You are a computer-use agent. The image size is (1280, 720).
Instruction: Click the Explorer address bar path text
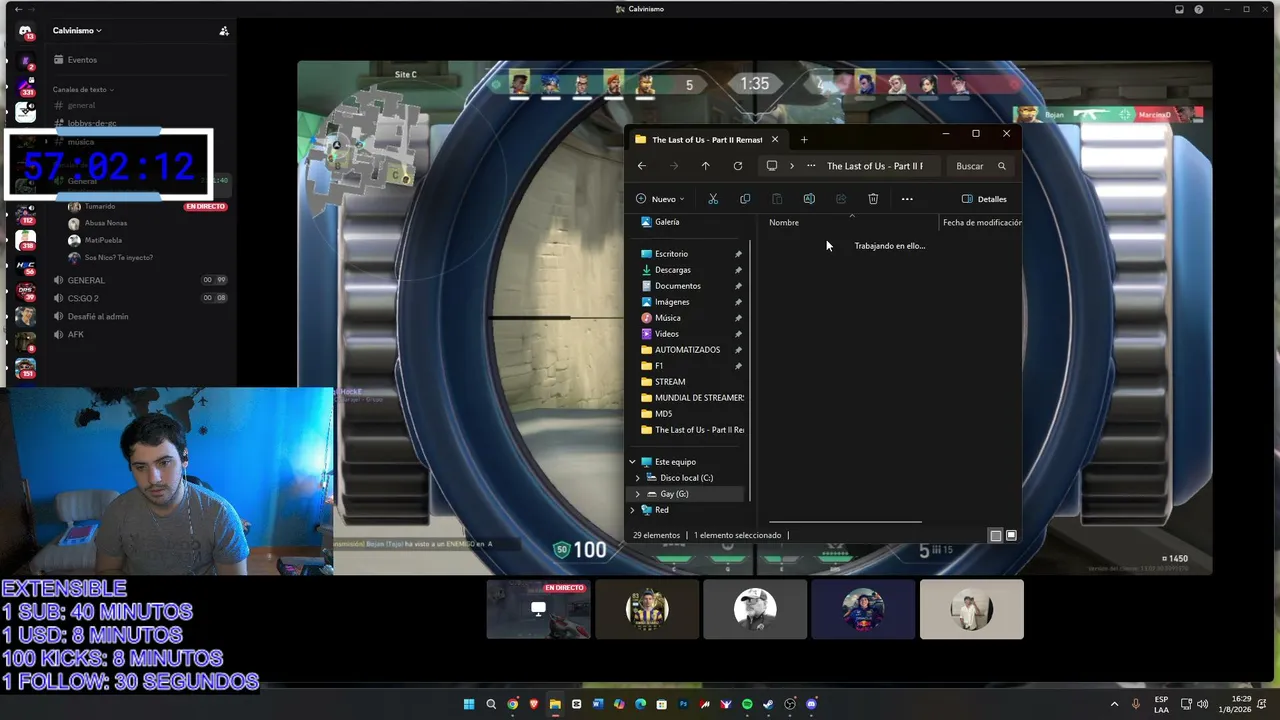(x=875, y=166)
